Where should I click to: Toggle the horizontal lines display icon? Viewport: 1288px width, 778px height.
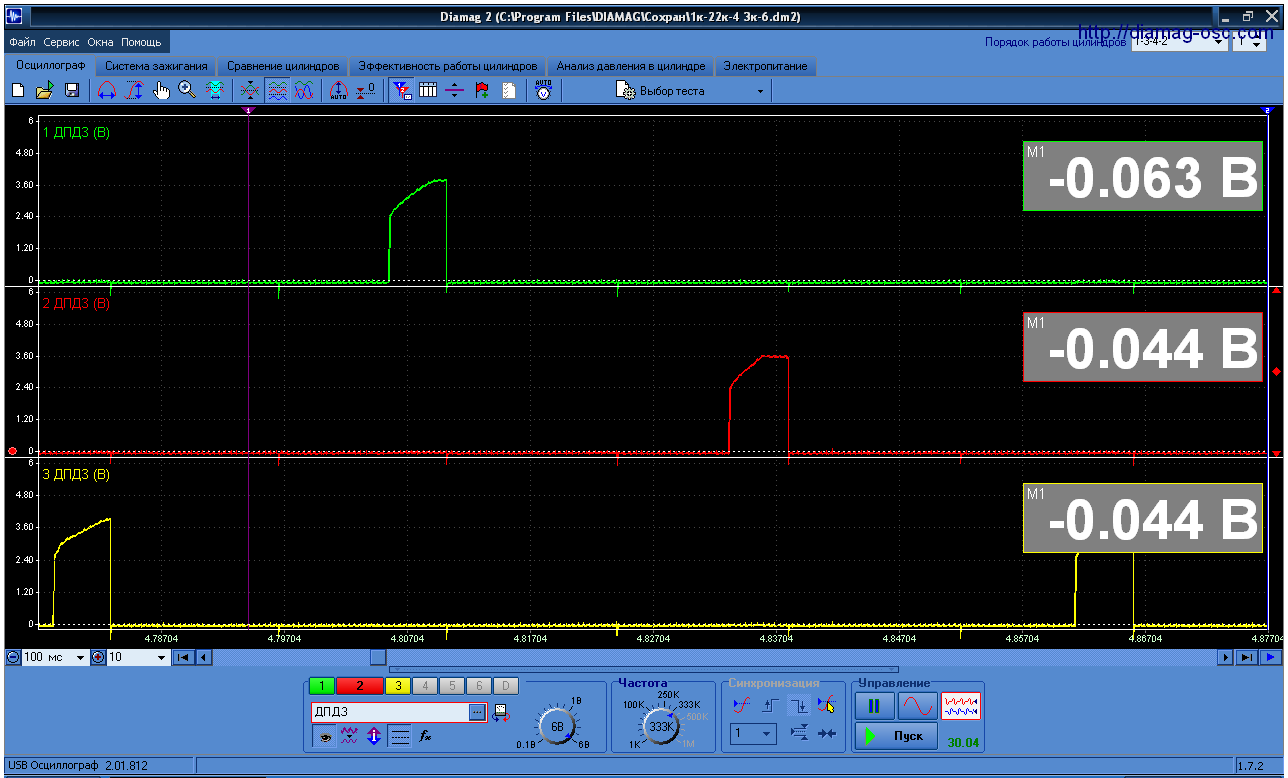coord(399,737)
